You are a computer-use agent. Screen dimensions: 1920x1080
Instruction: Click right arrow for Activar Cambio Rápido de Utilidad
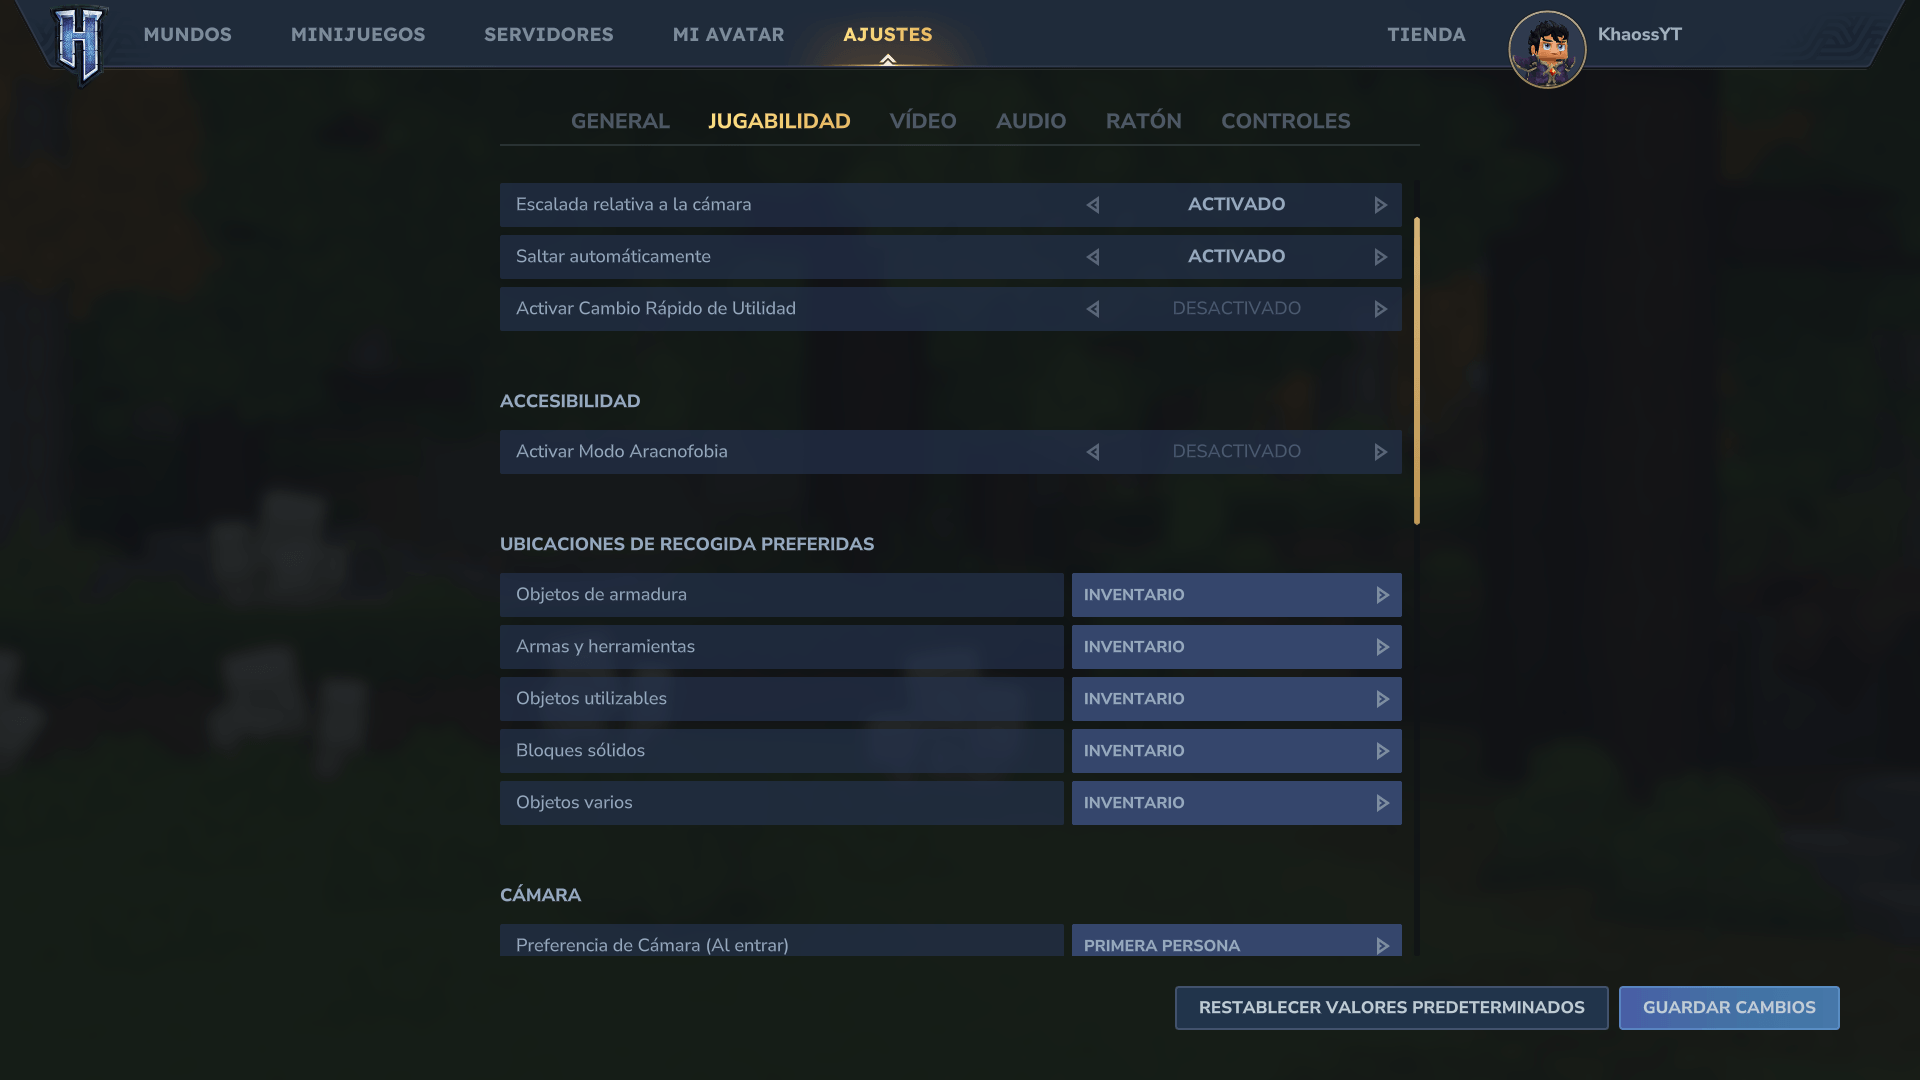tap(1380, 309)
